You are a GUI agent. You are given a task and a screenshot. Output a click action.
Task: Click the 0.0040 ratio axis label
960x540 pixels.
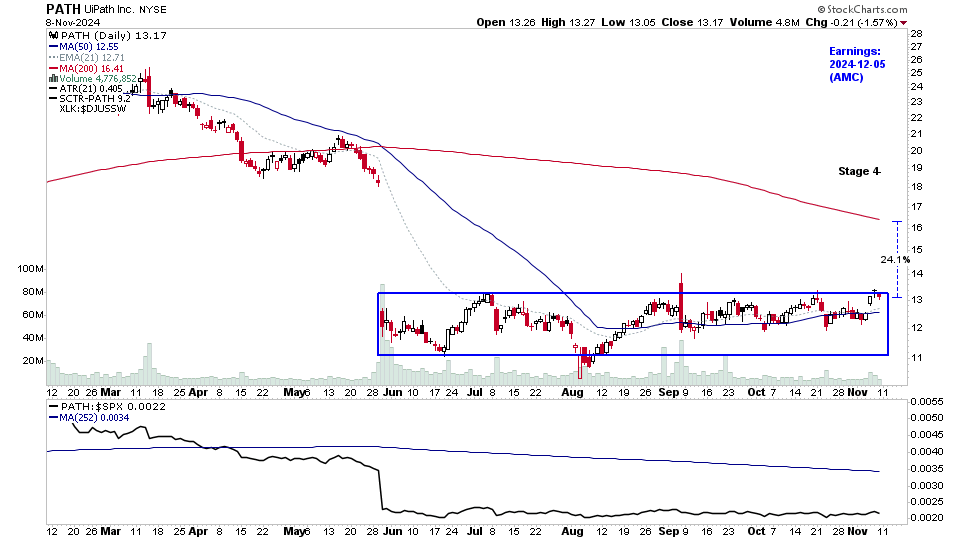pos(926,452)
